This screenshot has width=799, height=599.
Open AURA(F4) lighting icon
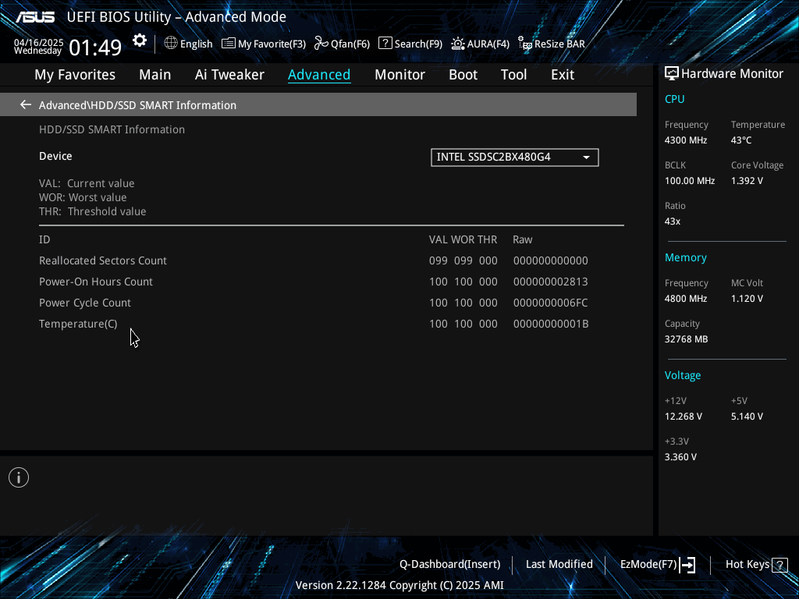[458, 44]
